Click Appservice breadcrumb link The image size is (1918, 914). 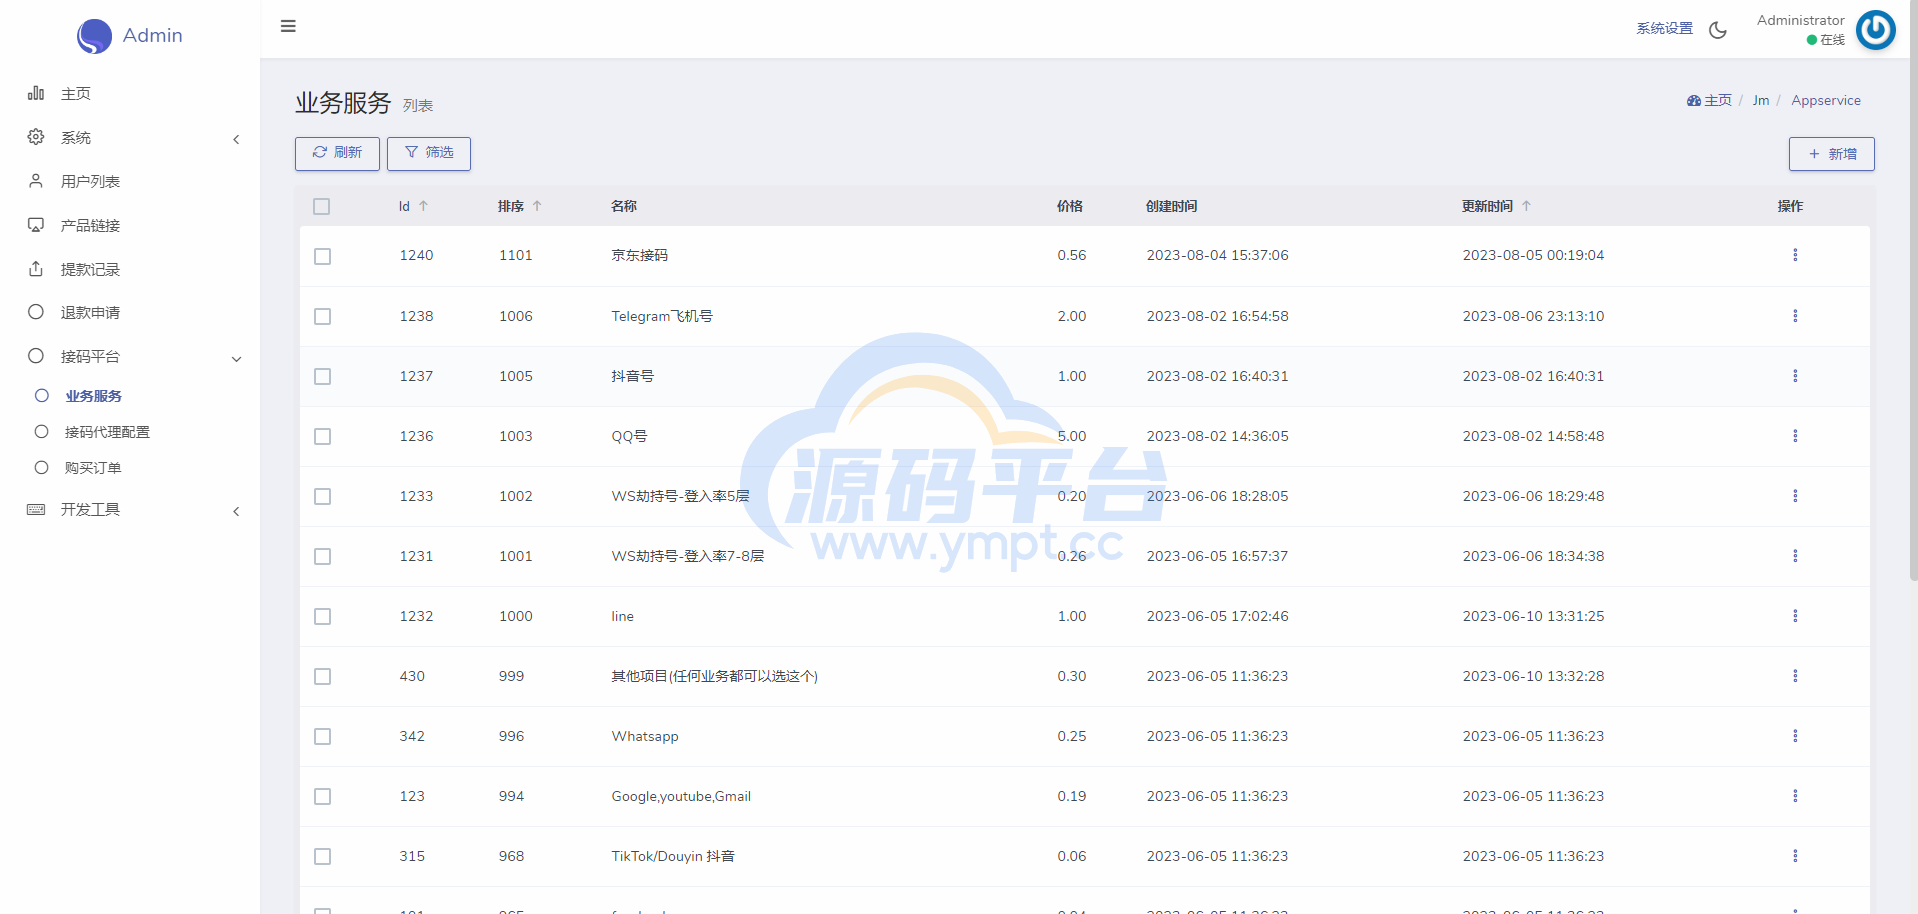[1826, 101]
